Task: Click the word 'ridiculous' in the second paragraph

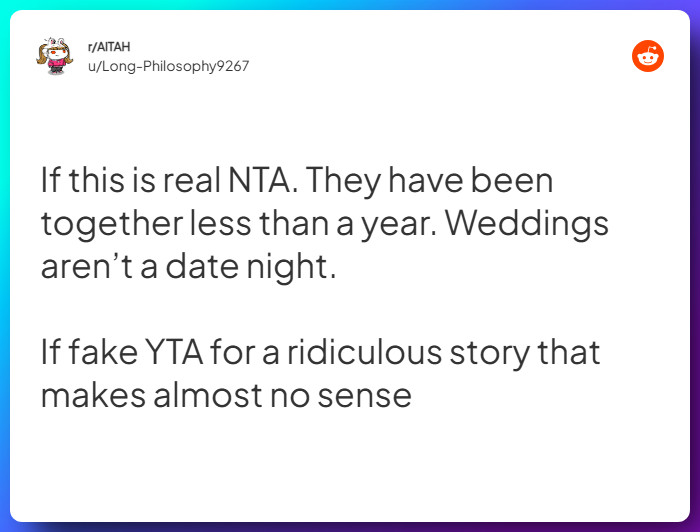Action: coord(364,352)
